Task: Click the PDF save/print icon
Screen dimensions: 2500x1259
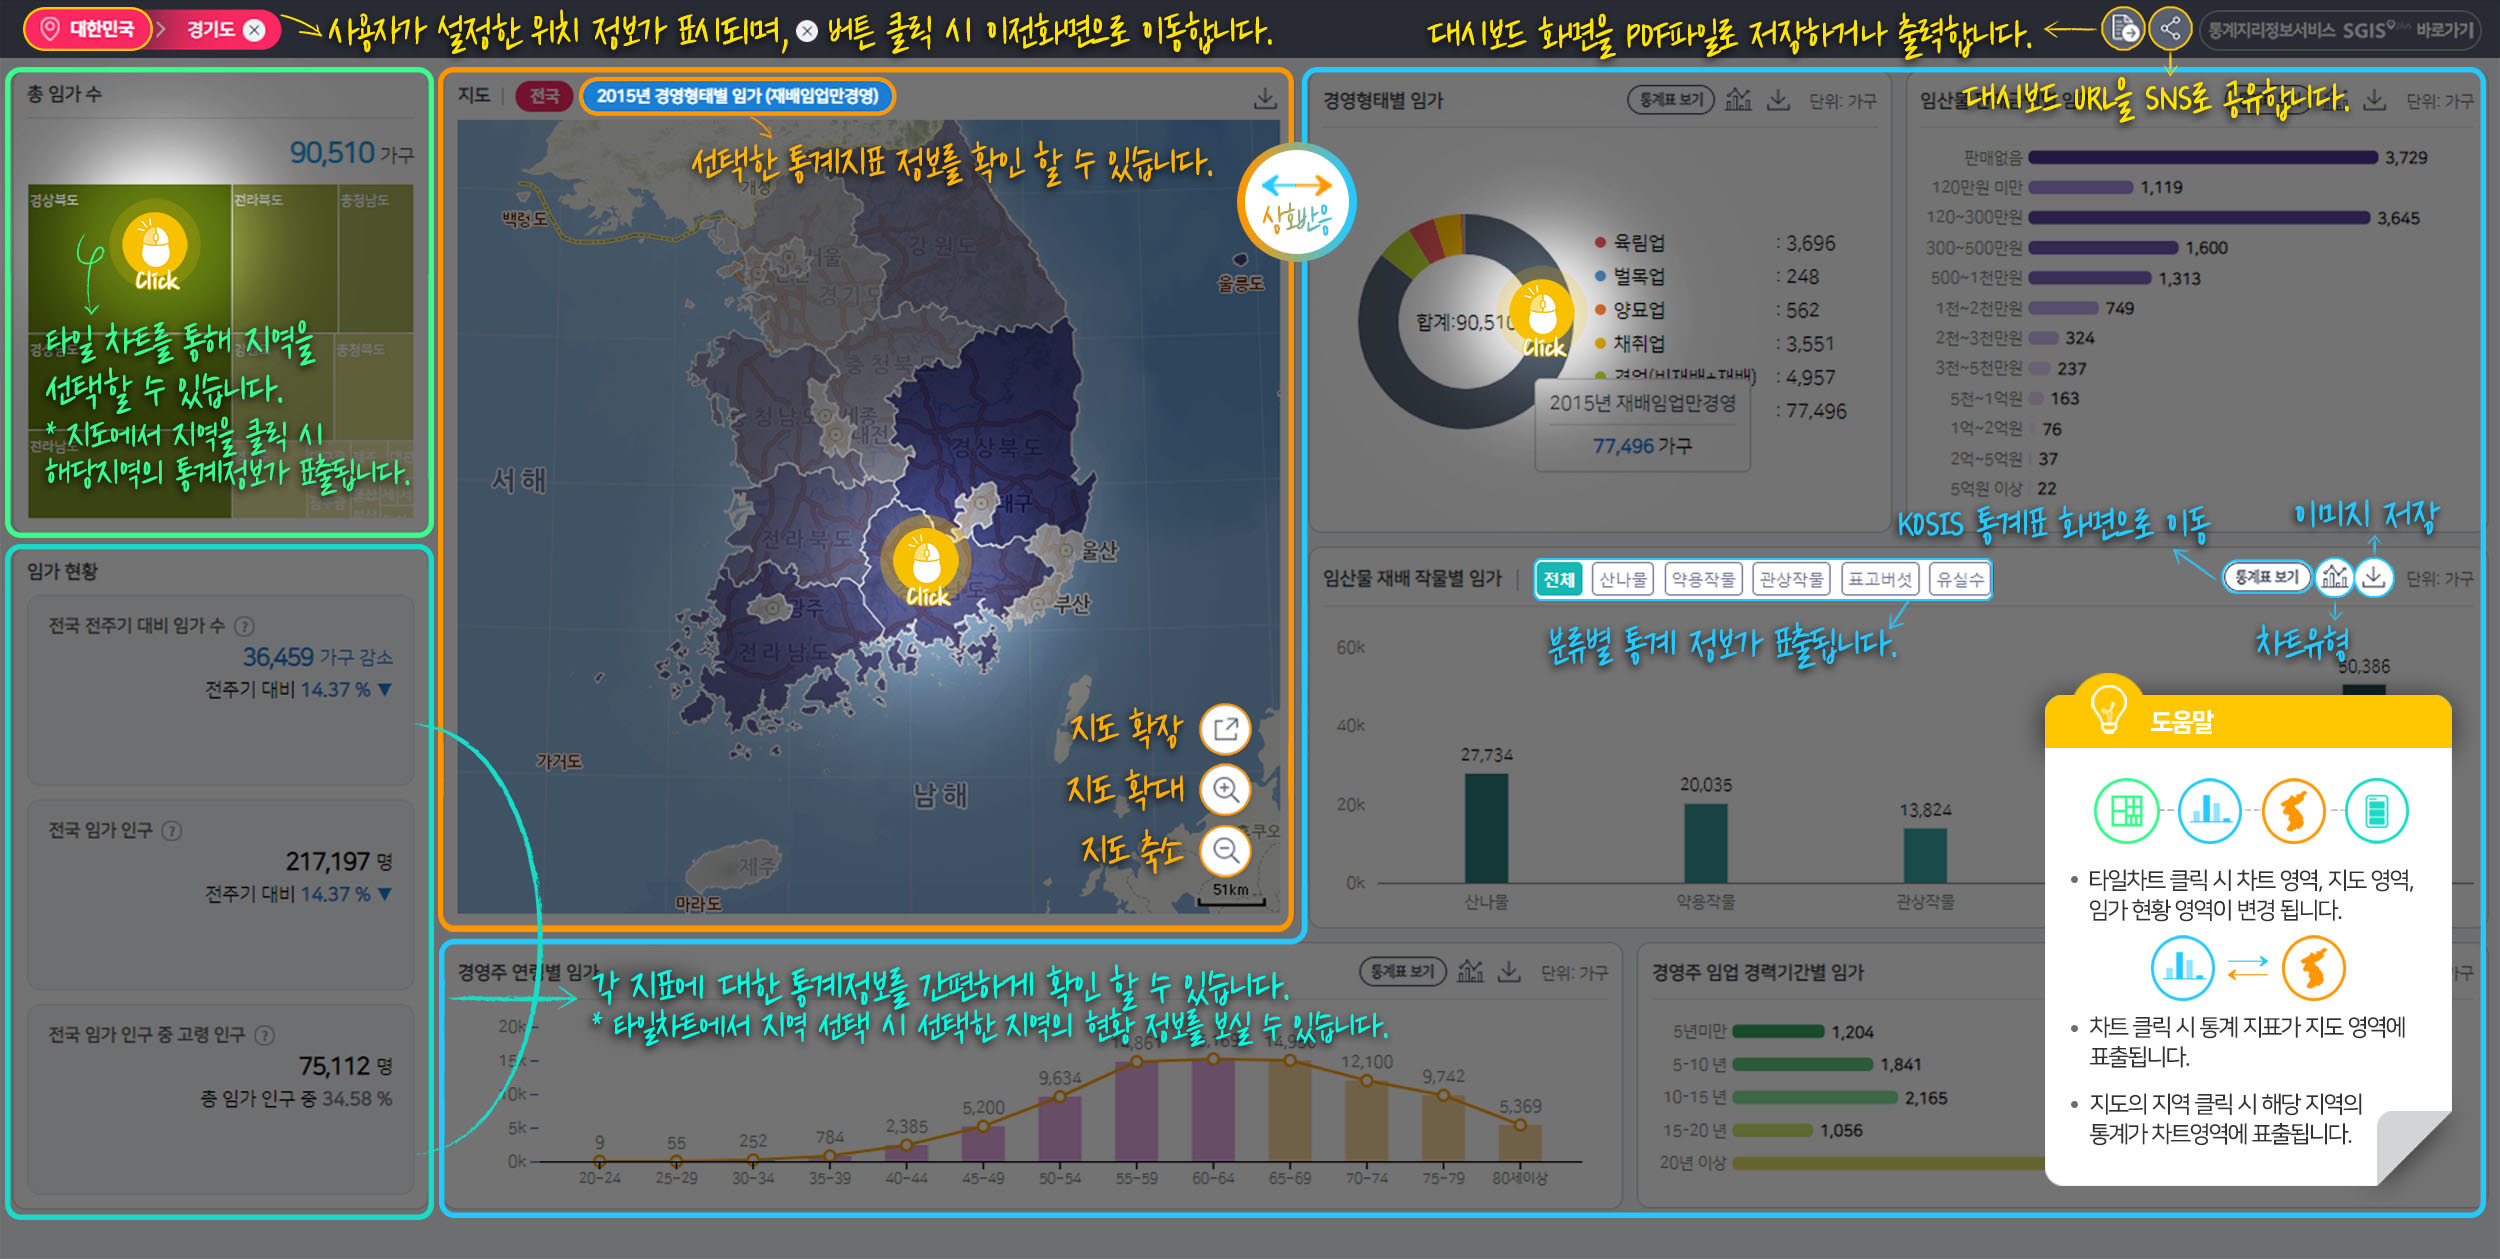Action: tap(2122, 29)
